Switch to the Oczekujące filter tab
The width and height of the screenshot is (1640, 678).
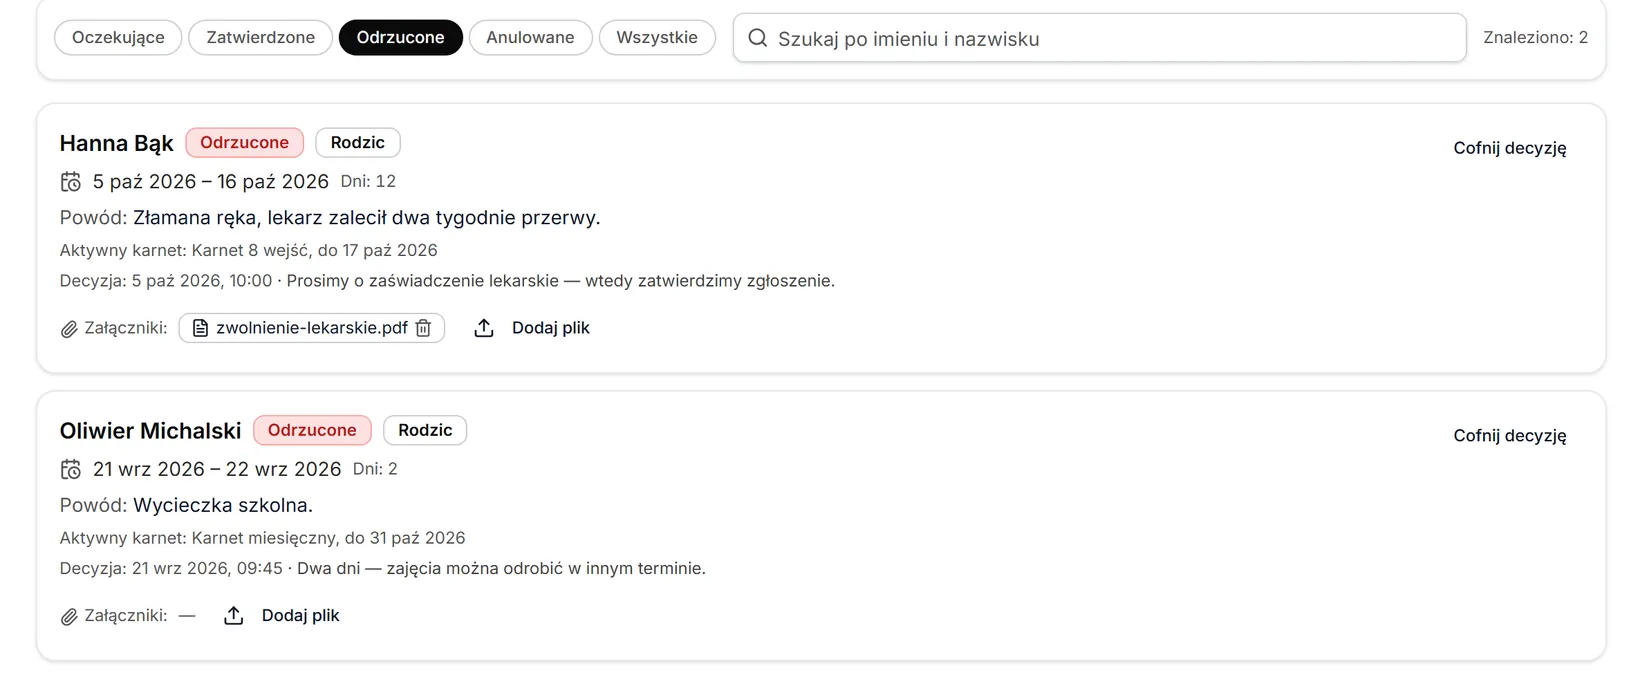coord(118,38)
